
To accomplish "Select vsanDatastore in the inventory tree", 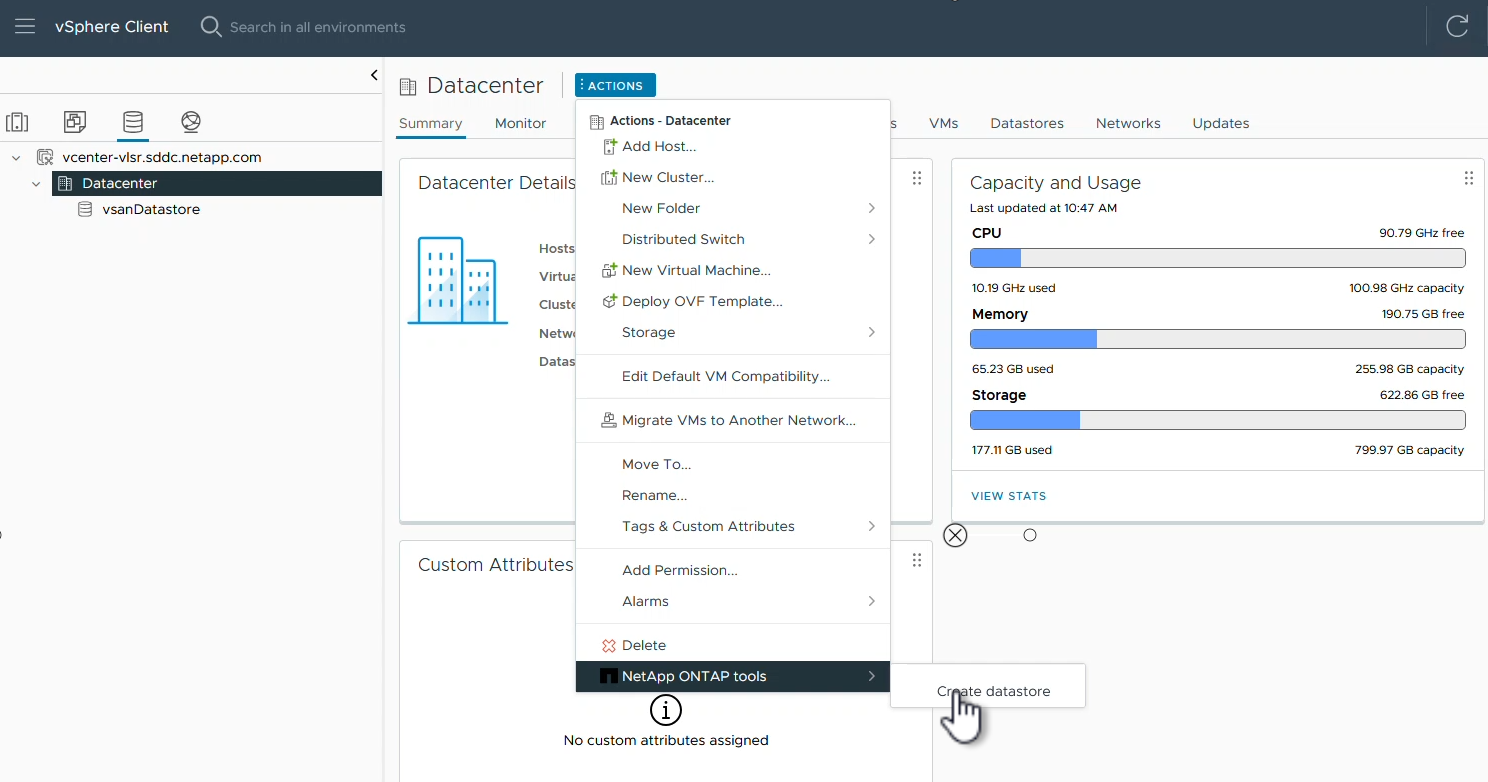I will tap(150, 210).
